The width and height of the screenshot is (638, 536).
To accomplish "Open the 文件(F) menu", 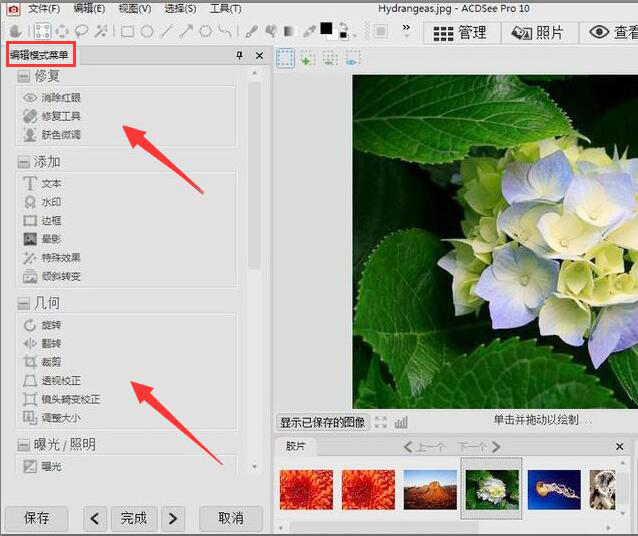I will tap(44, 9).
